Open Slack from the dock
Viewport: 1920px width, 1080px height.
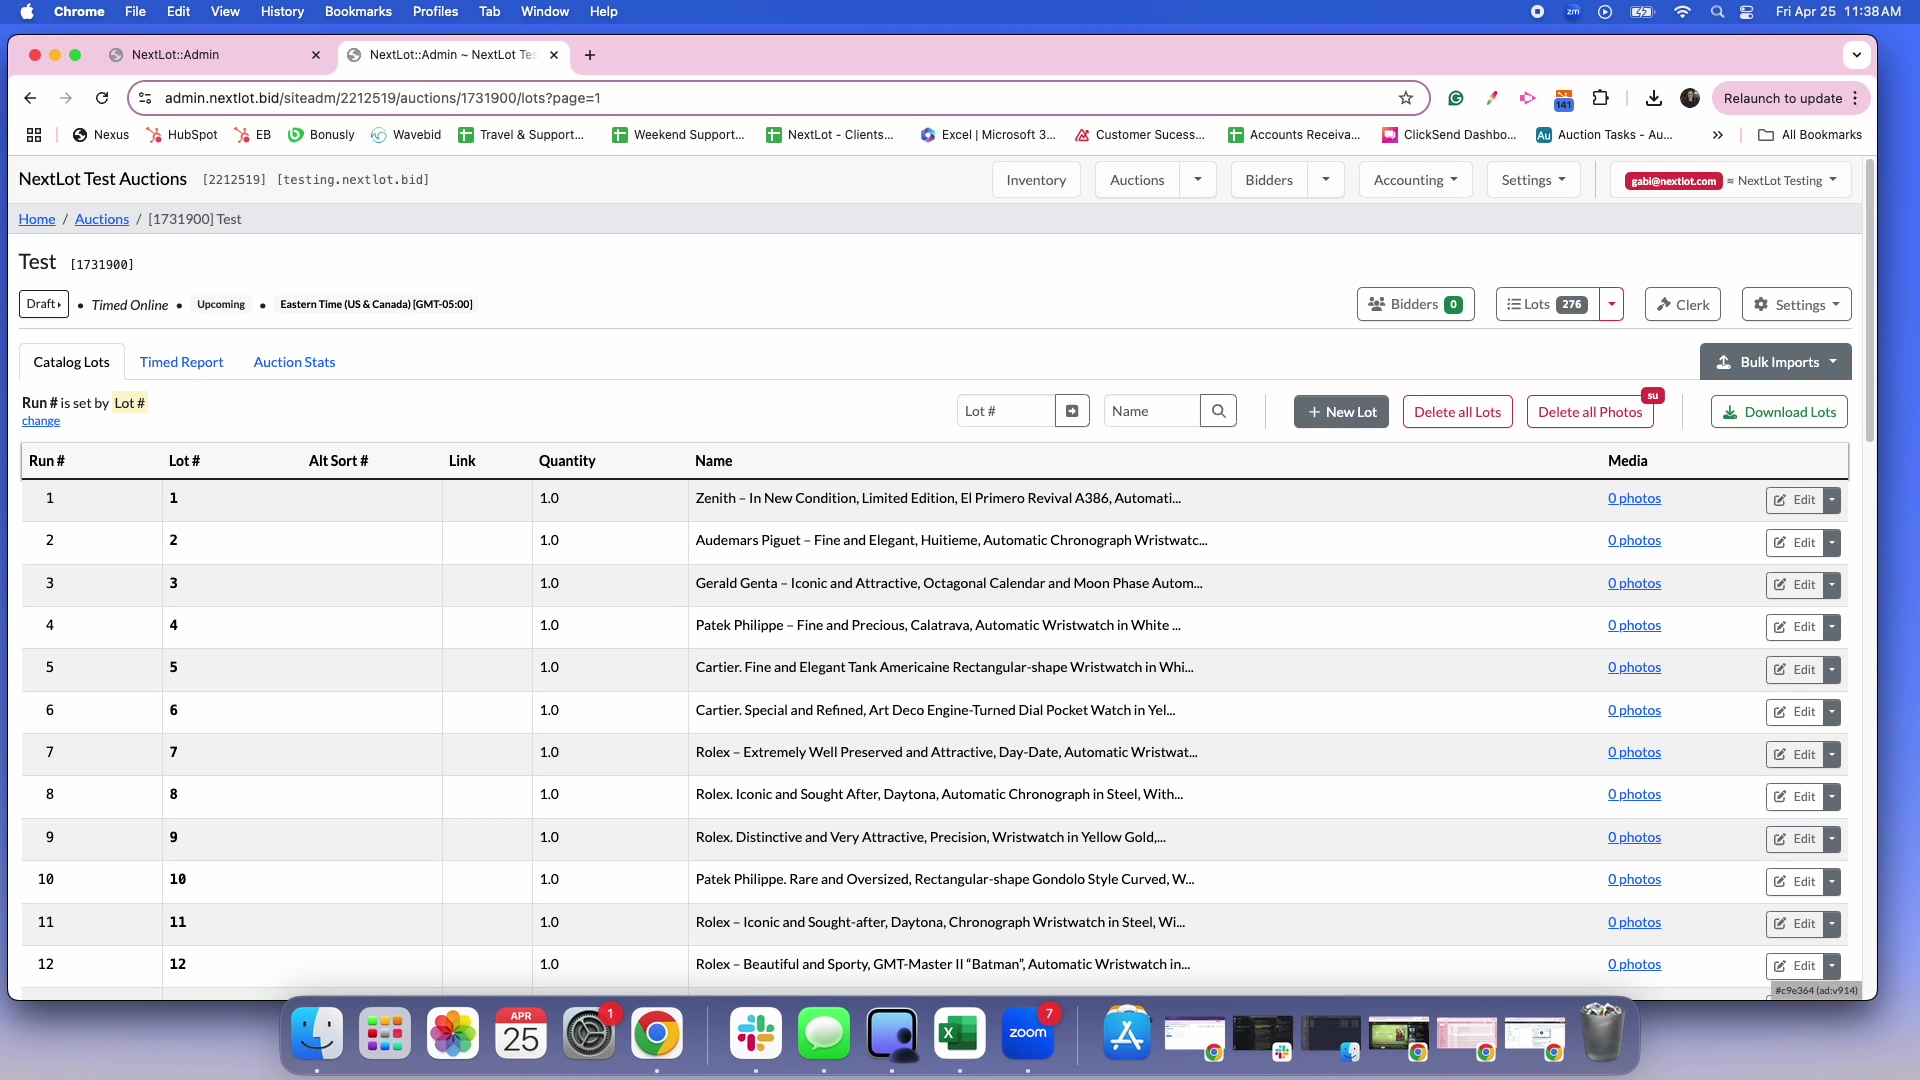click(756, 1034)
